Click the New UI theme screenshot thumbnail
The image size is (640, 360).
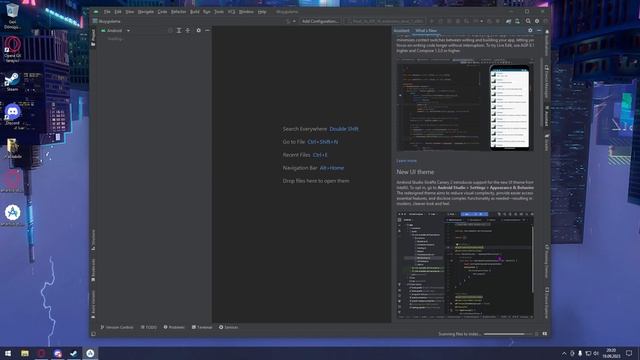[x=465, y=265]
